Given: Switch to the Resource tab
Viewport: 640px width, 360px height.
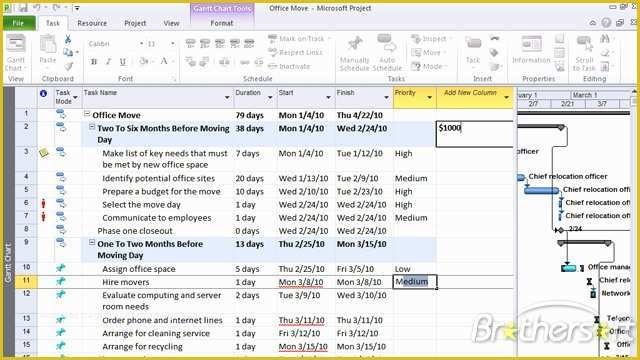Looking at the screenshot, I should tap(92, 23).
